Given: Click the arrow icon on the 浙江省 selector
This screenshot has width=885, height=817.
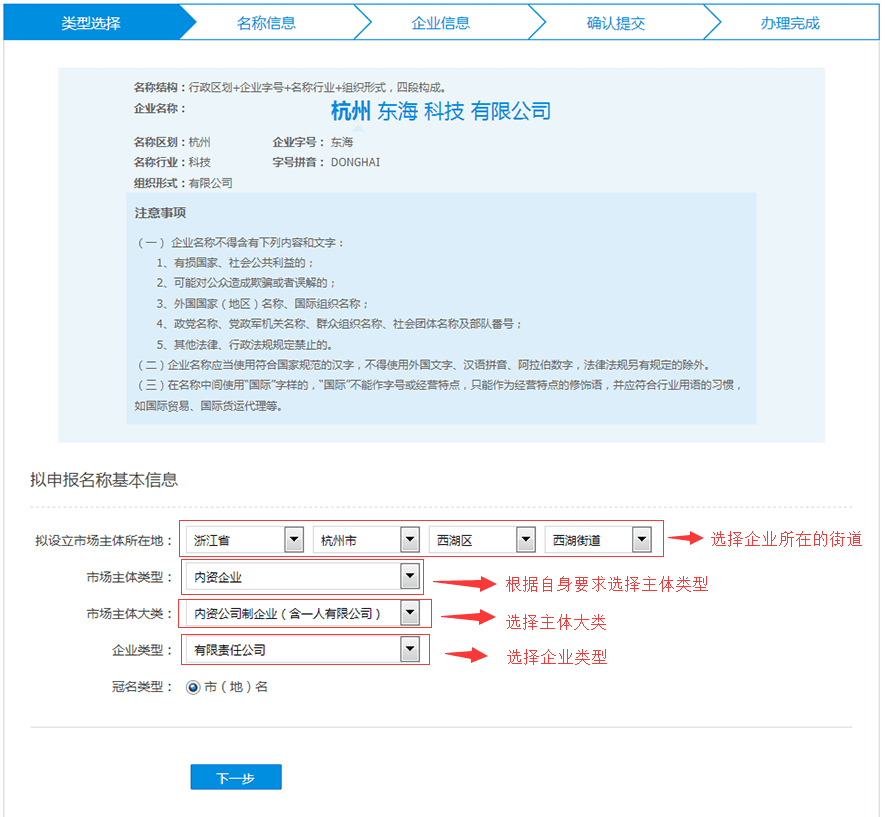Looking at the screenshot, I should (294, 539).
